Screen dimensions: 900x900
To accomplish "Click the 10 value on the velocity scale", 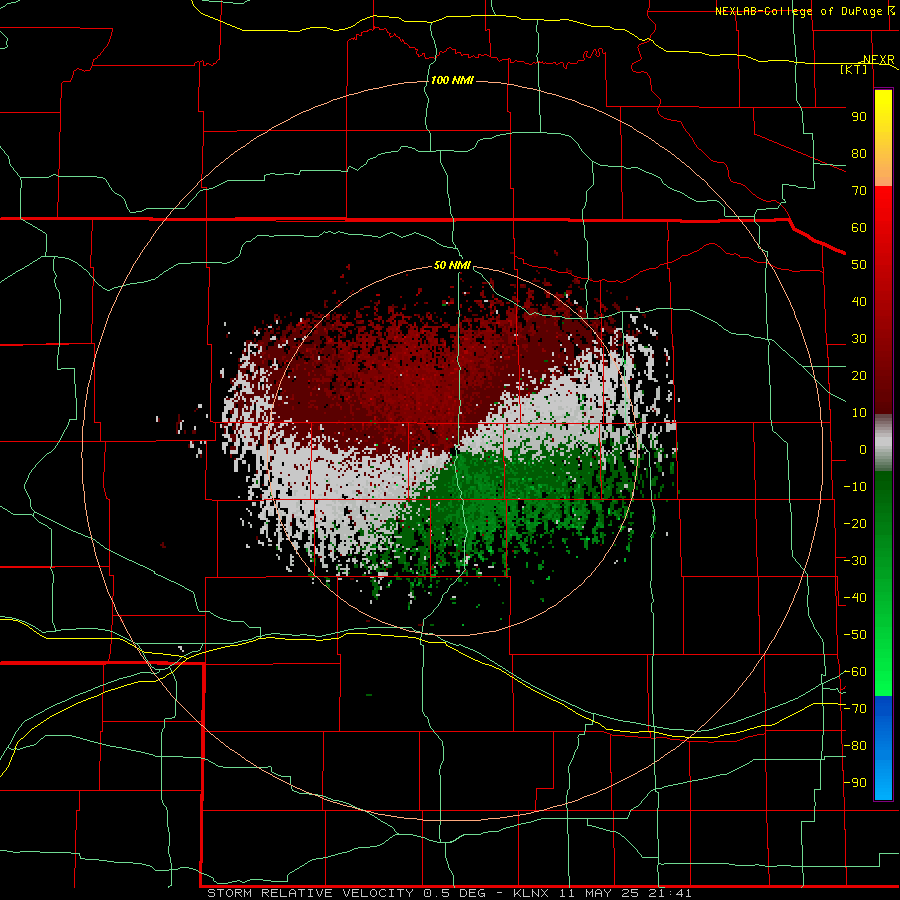I will (x=859, y=413).
